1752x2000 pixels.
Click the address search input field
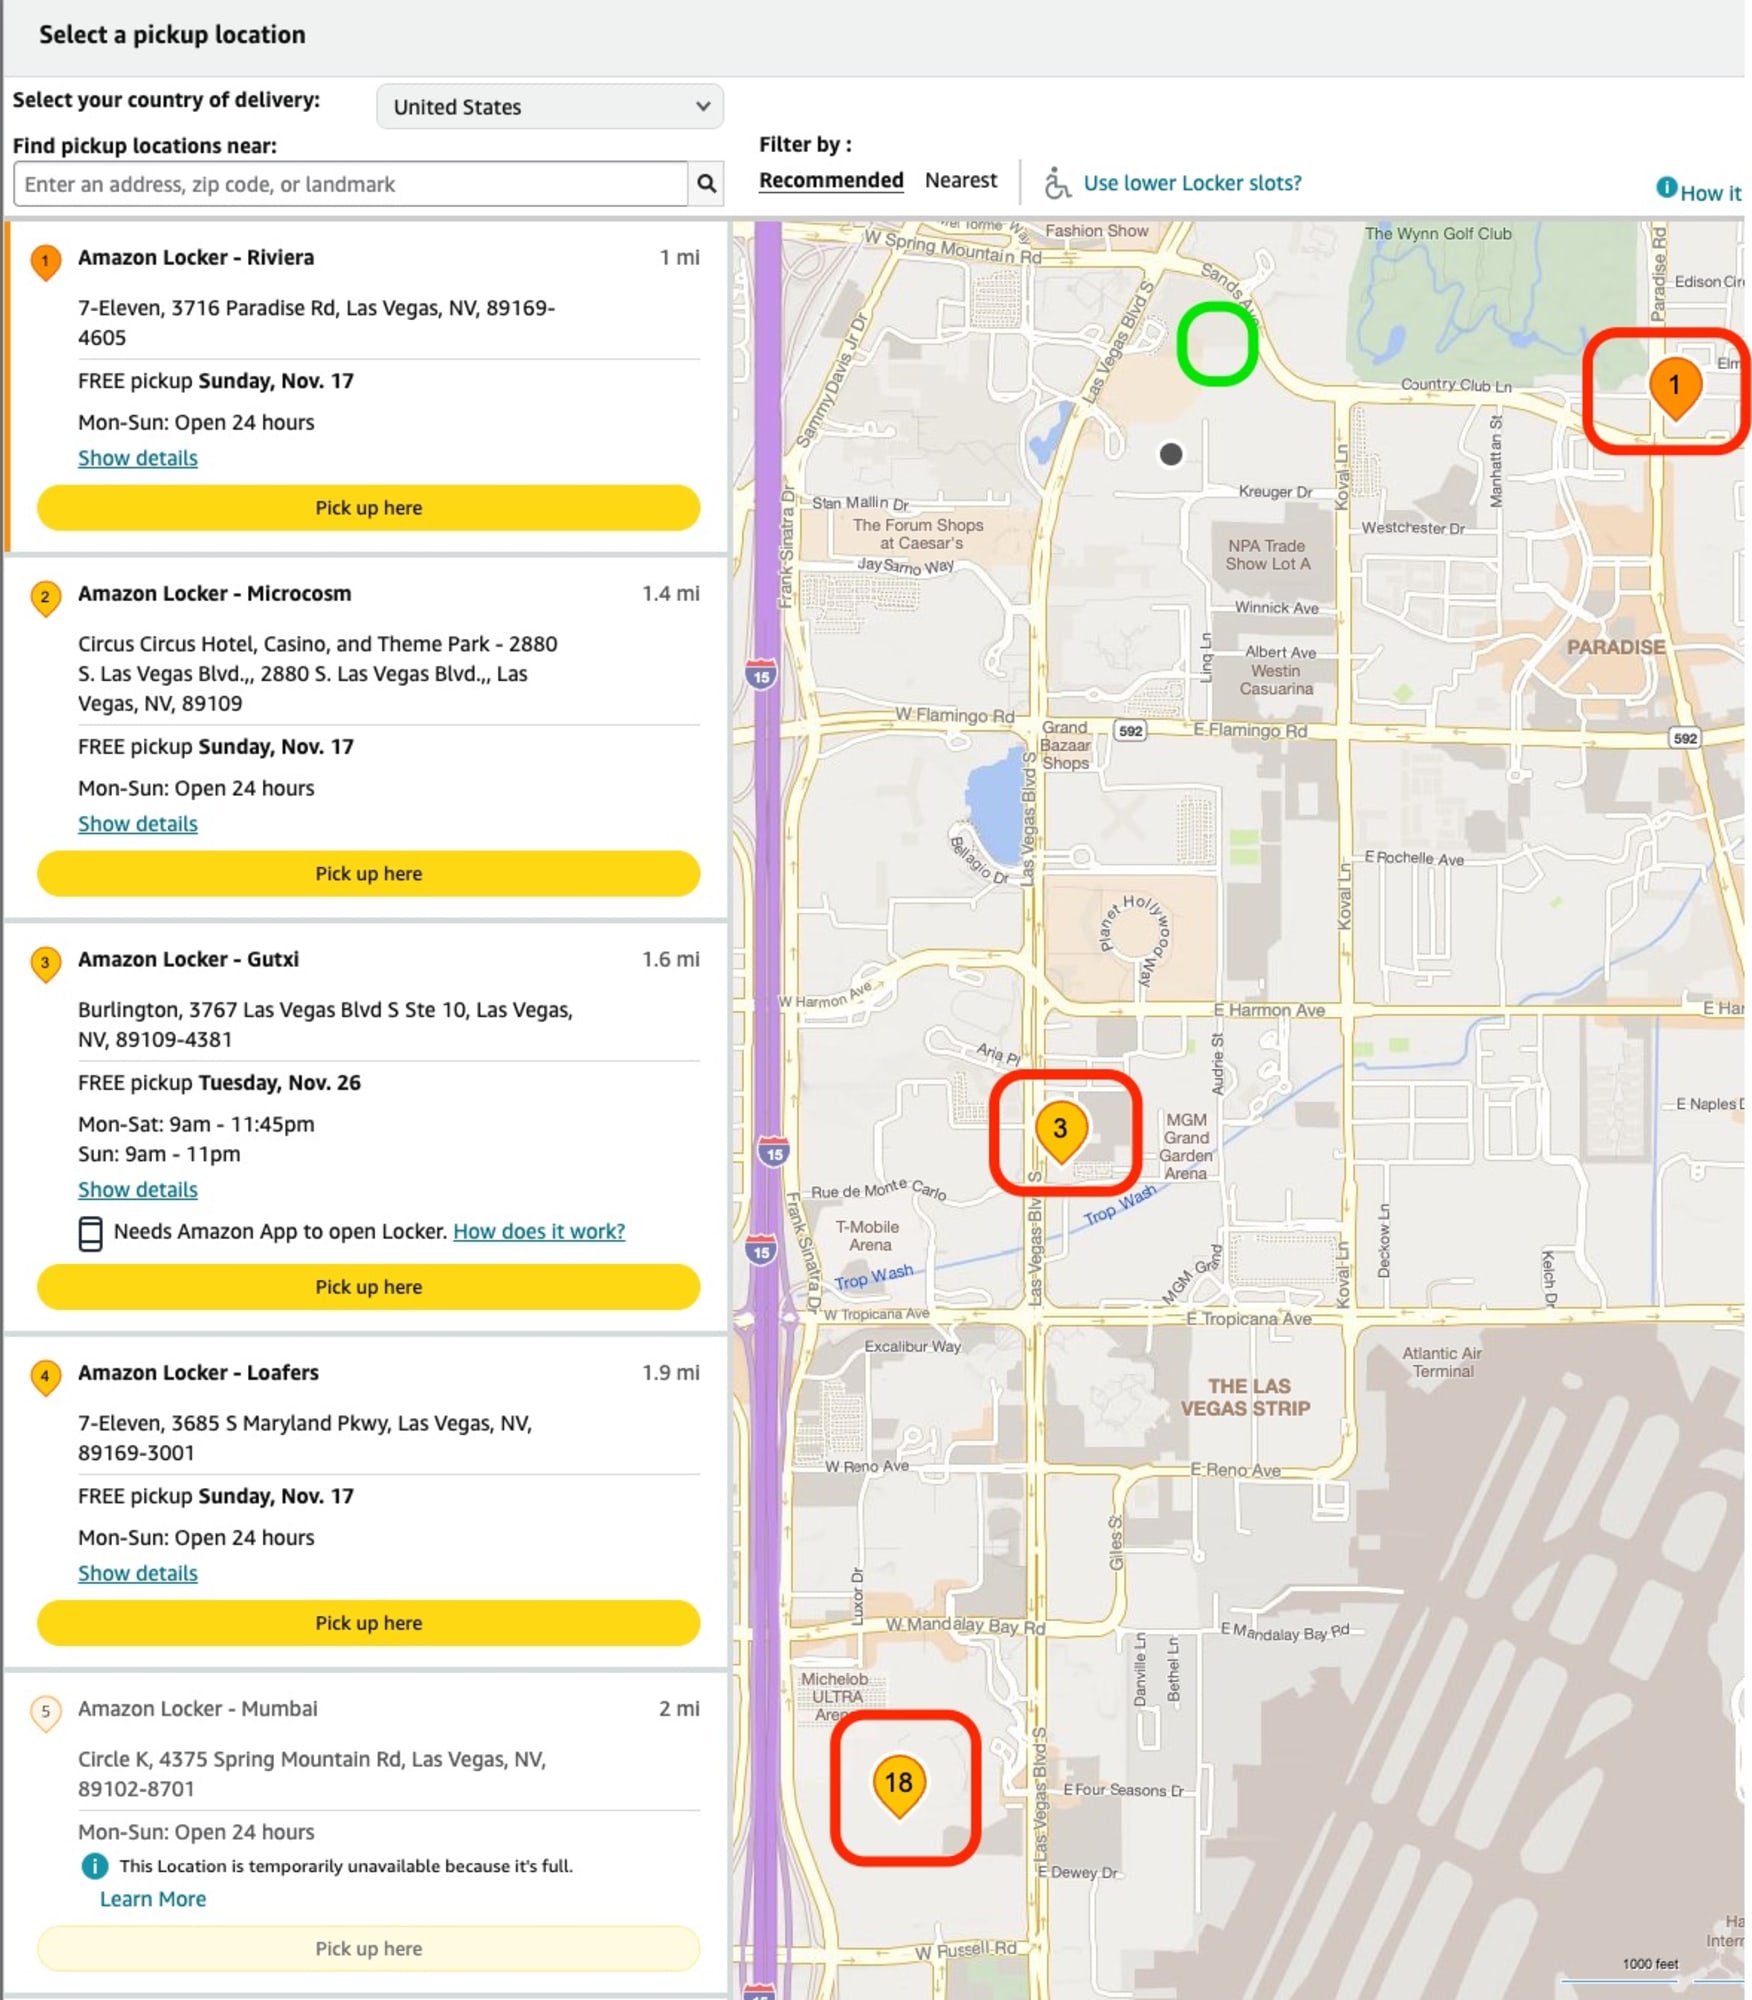(x=351, y=184)
